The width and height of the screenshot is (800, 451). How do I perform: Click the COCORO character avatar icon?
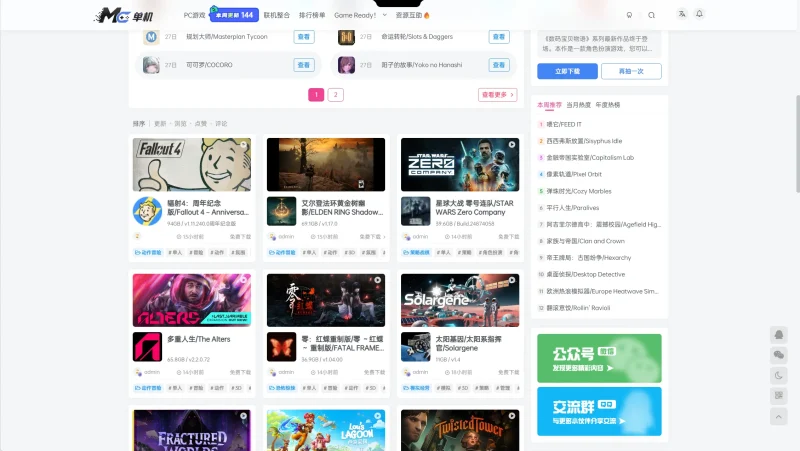(x=151, y=65)
